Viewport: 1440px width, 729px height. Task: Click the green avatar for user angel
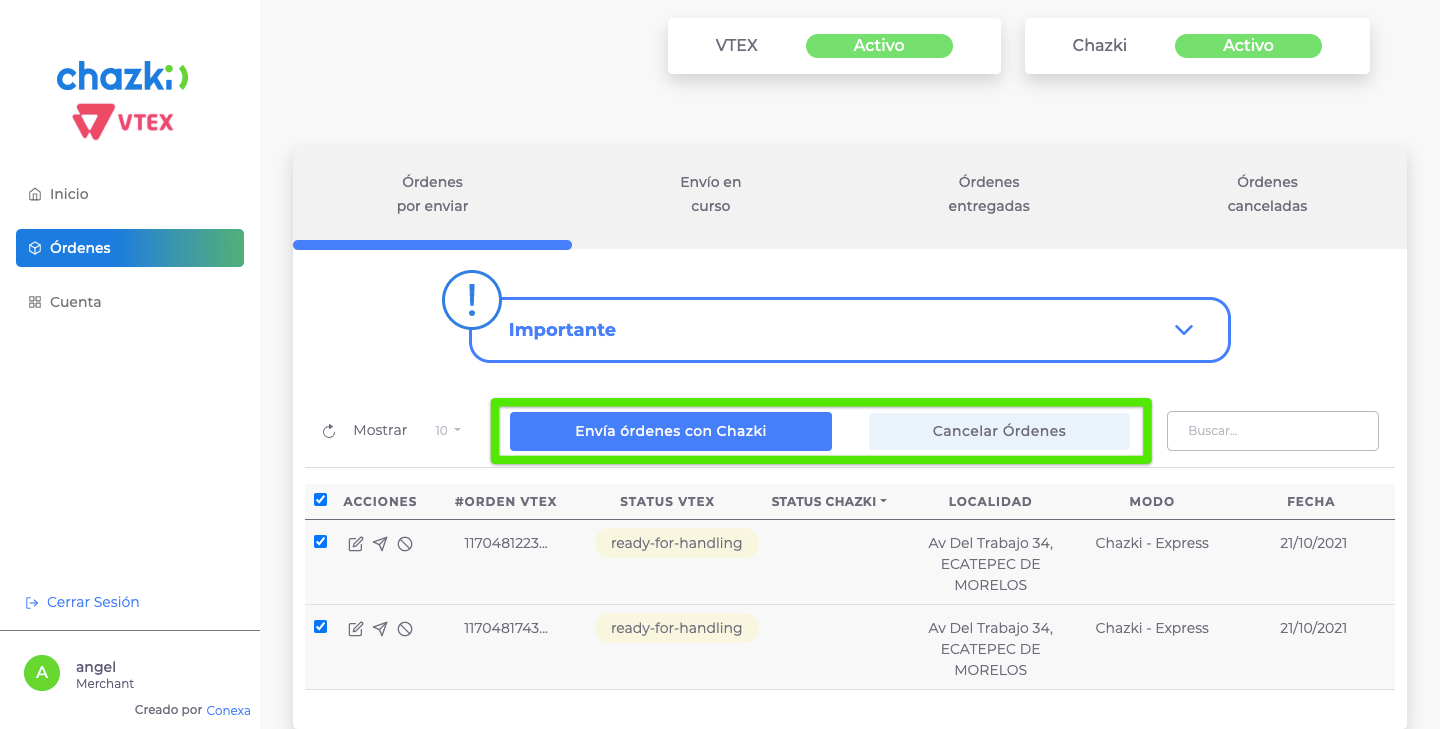click(x=42, y=673)
